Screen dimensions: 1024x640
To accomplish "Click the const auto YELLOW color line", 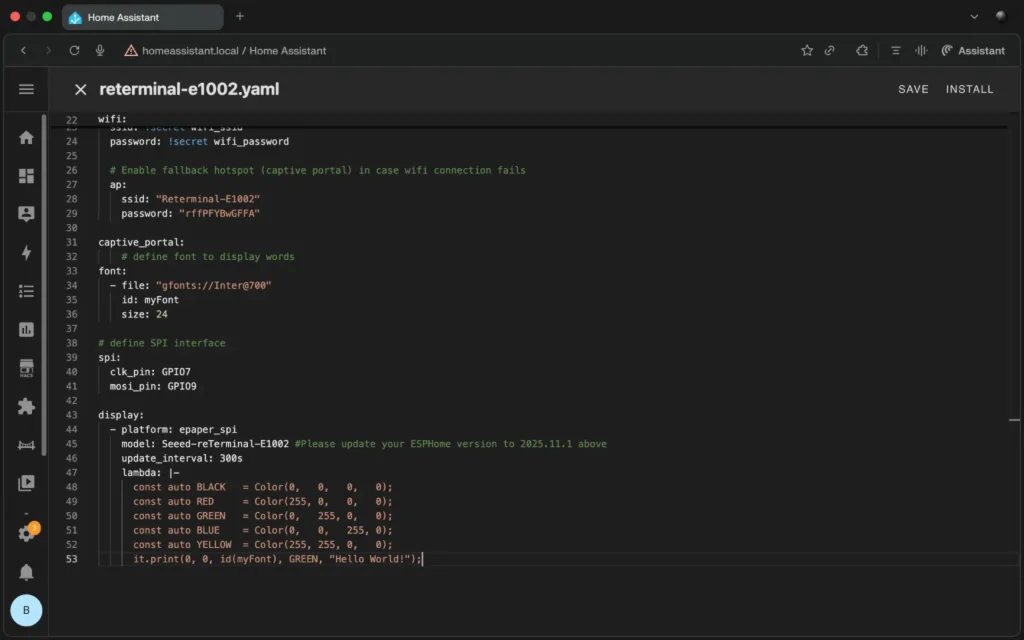I will (x=263, y=544).
